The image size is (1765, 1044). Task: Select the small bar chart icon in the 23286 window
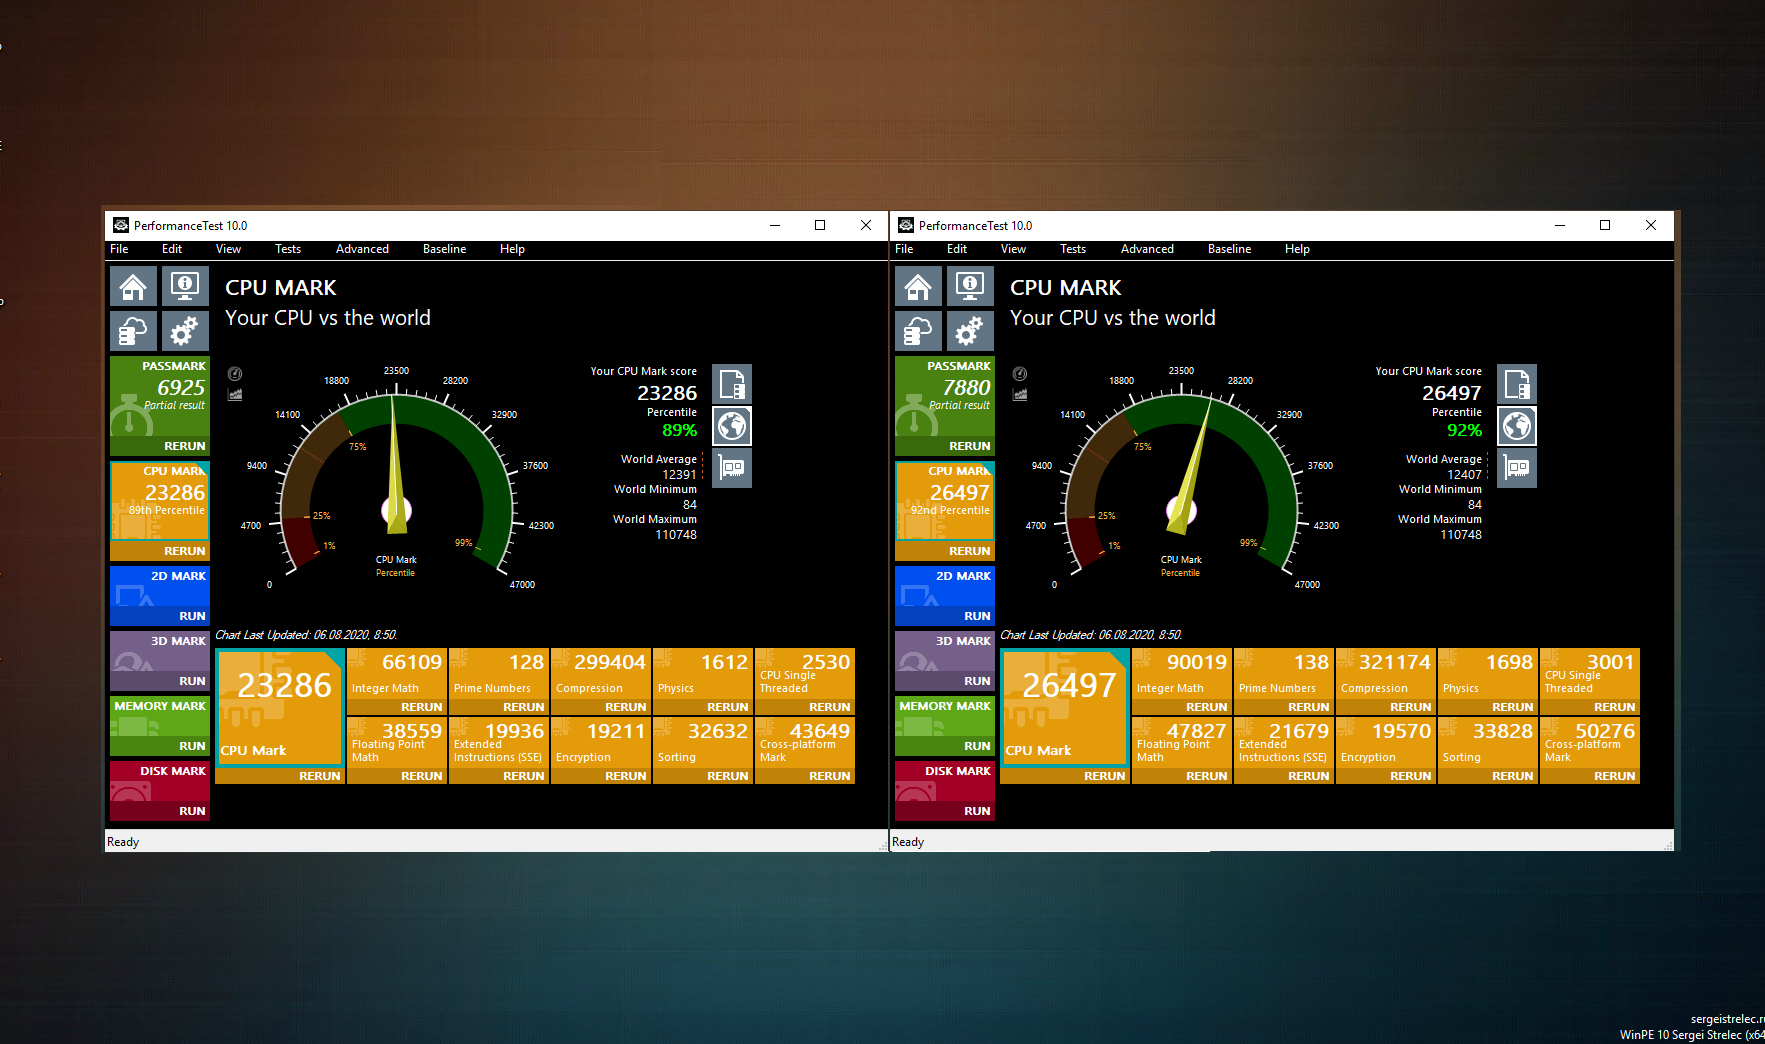(235, 395)
